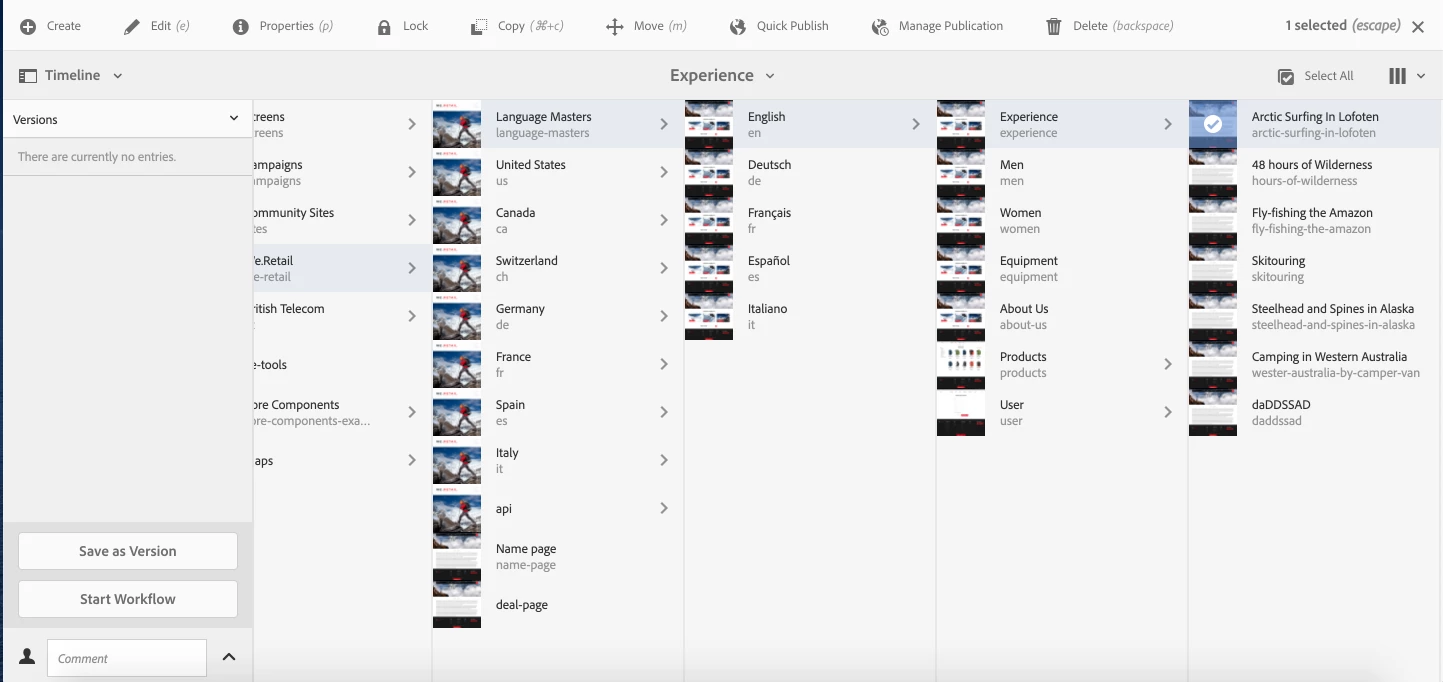Select the deal-page item
Image resolution: width=1443 pixels, height=682 pixels.
tap(557, 604)
